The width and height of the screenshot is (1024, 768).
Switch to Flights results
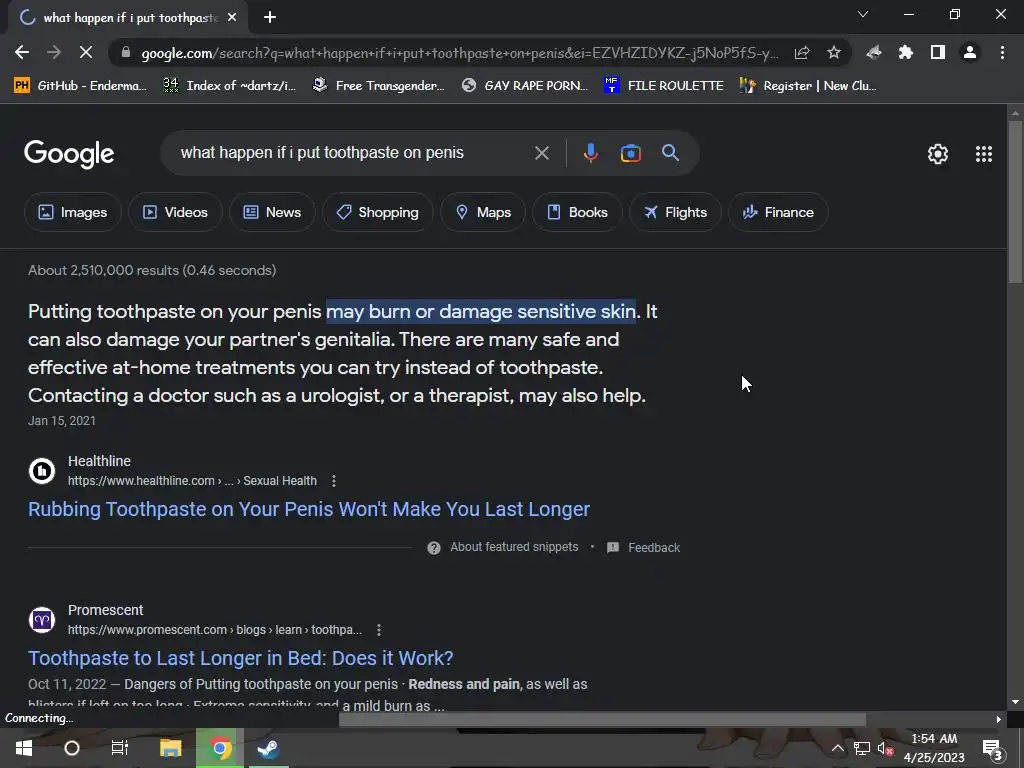[x=675, y=212]
